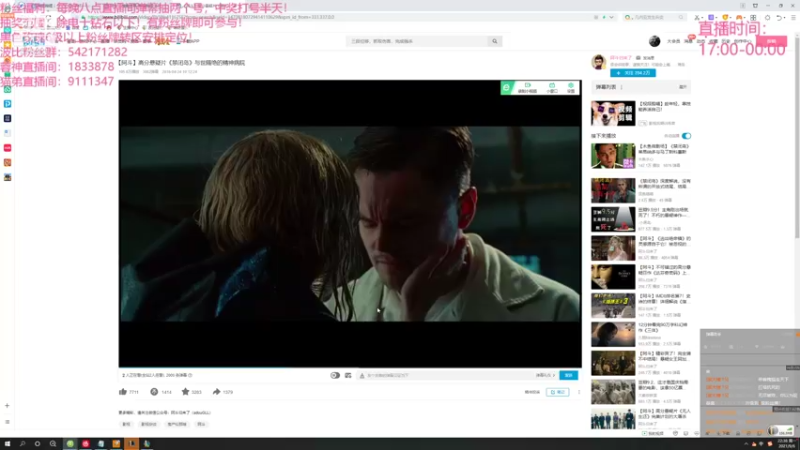
Task: Open the orange sidebar app icon
Action: click(8, 162)
